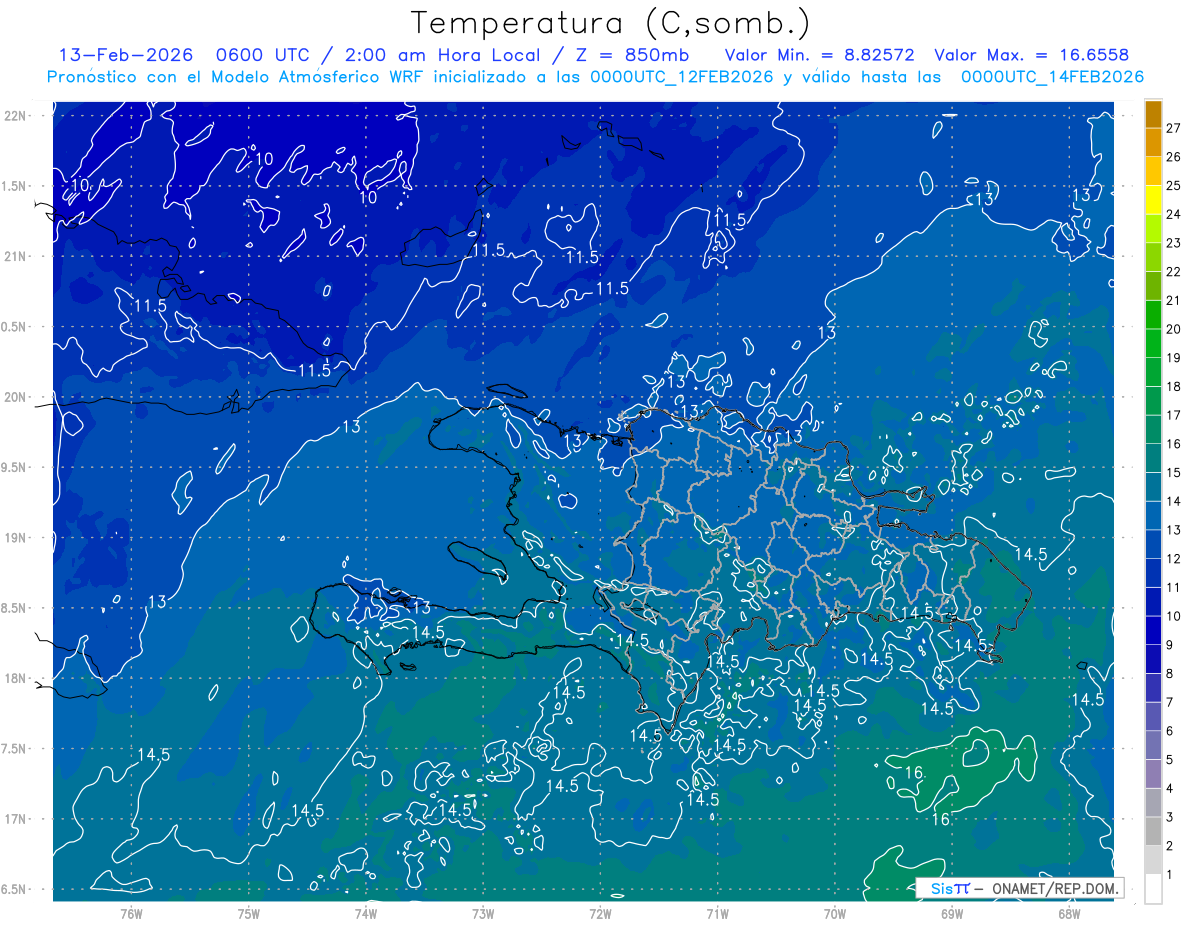Click the "69W" longitude axis label
The width and height of the screenshot is (1200, 927).
click(951, 914)
